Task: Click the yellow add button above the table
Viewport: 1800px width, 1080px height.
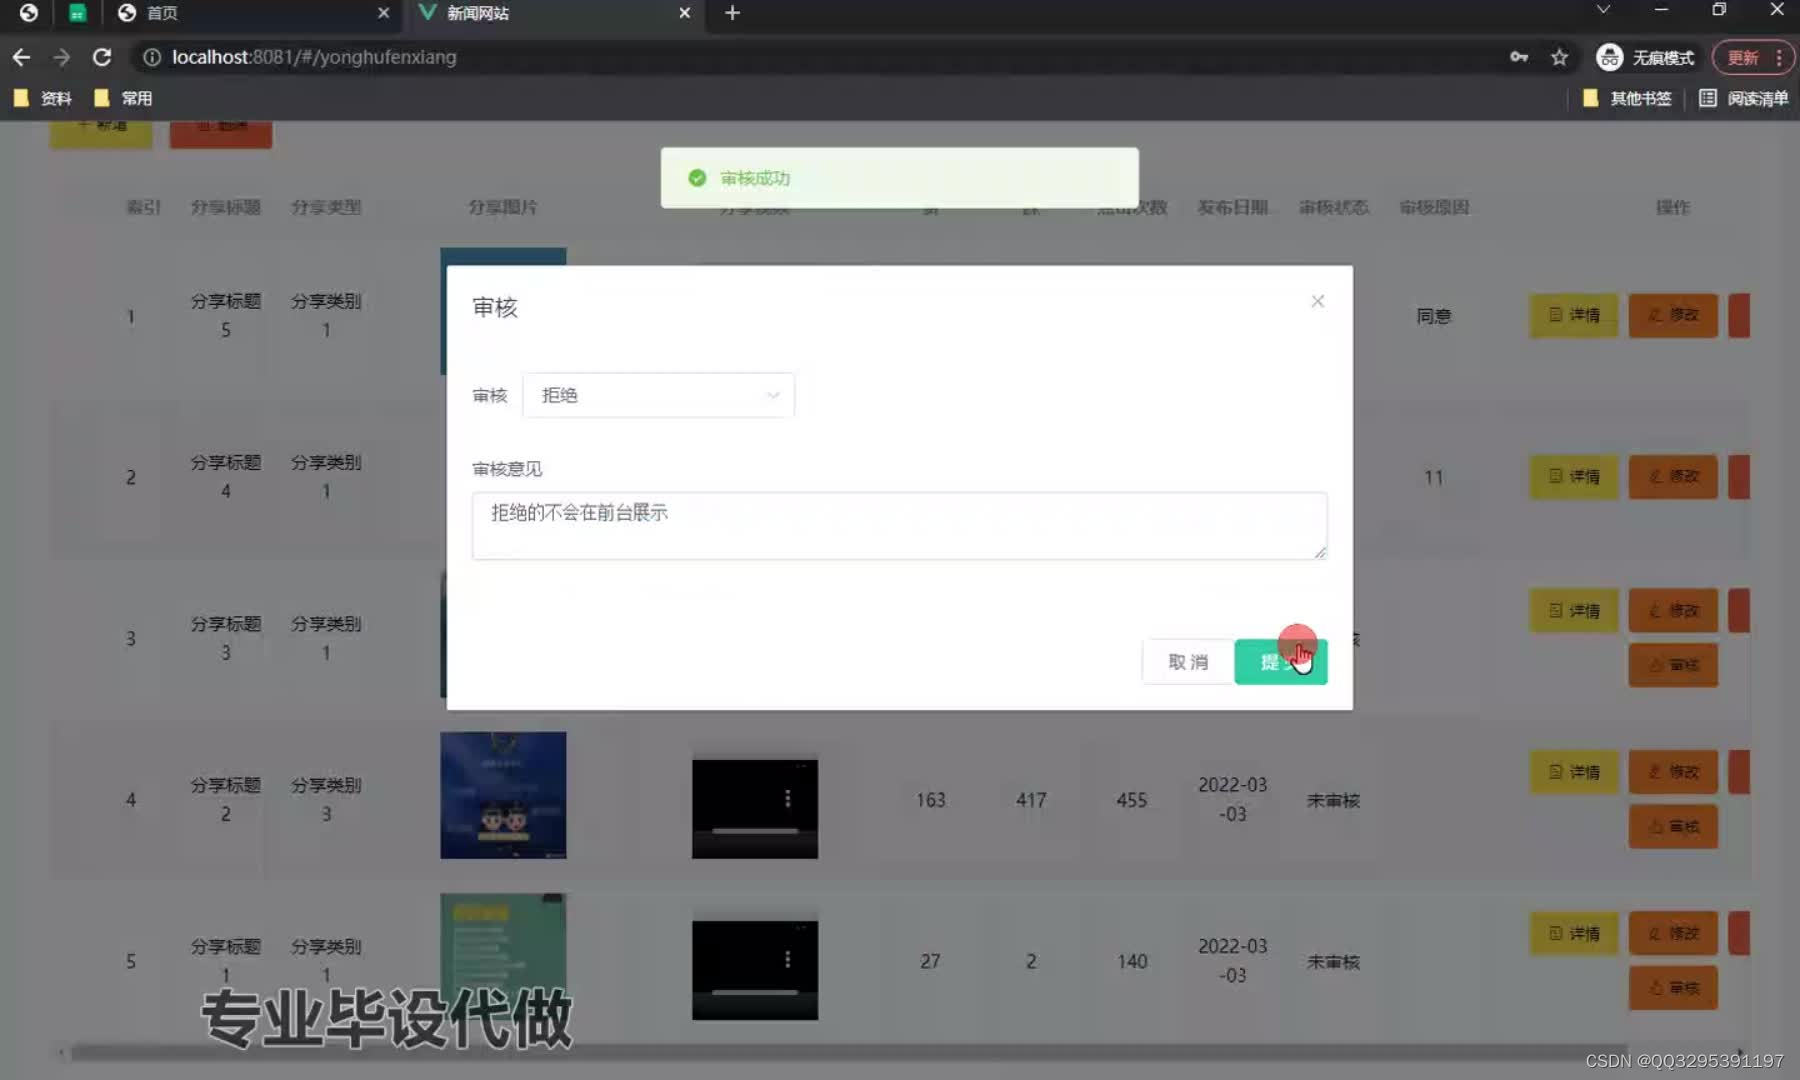Action: (x=101, y=133)
